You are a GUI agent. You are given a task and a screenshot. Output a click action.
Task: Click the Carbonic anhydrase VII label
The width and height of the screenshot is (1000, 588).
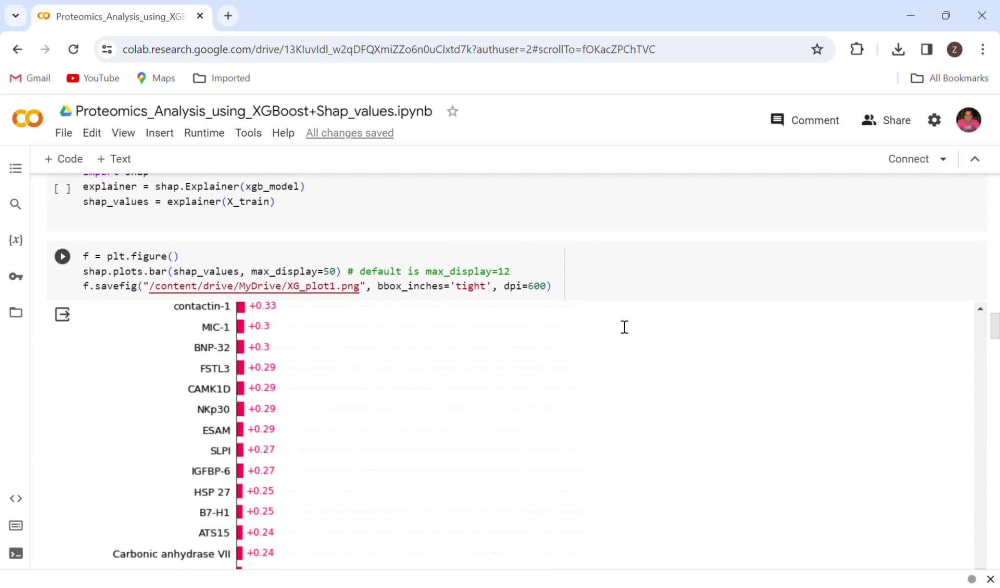(172, 554)
